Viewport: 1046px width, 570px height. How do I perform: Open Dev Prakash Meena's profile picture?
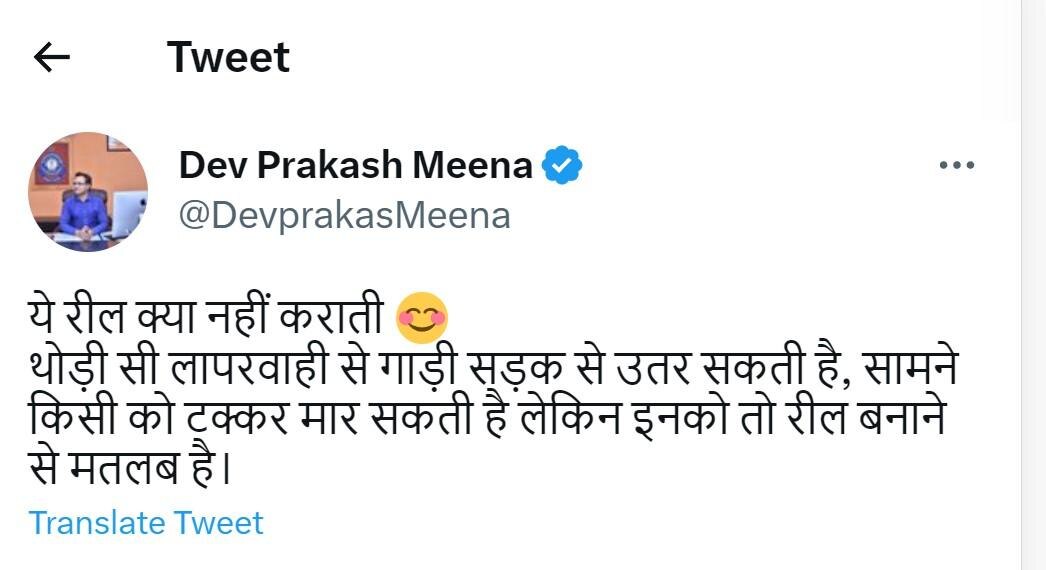pyautogui.click(x=88, y=191)
